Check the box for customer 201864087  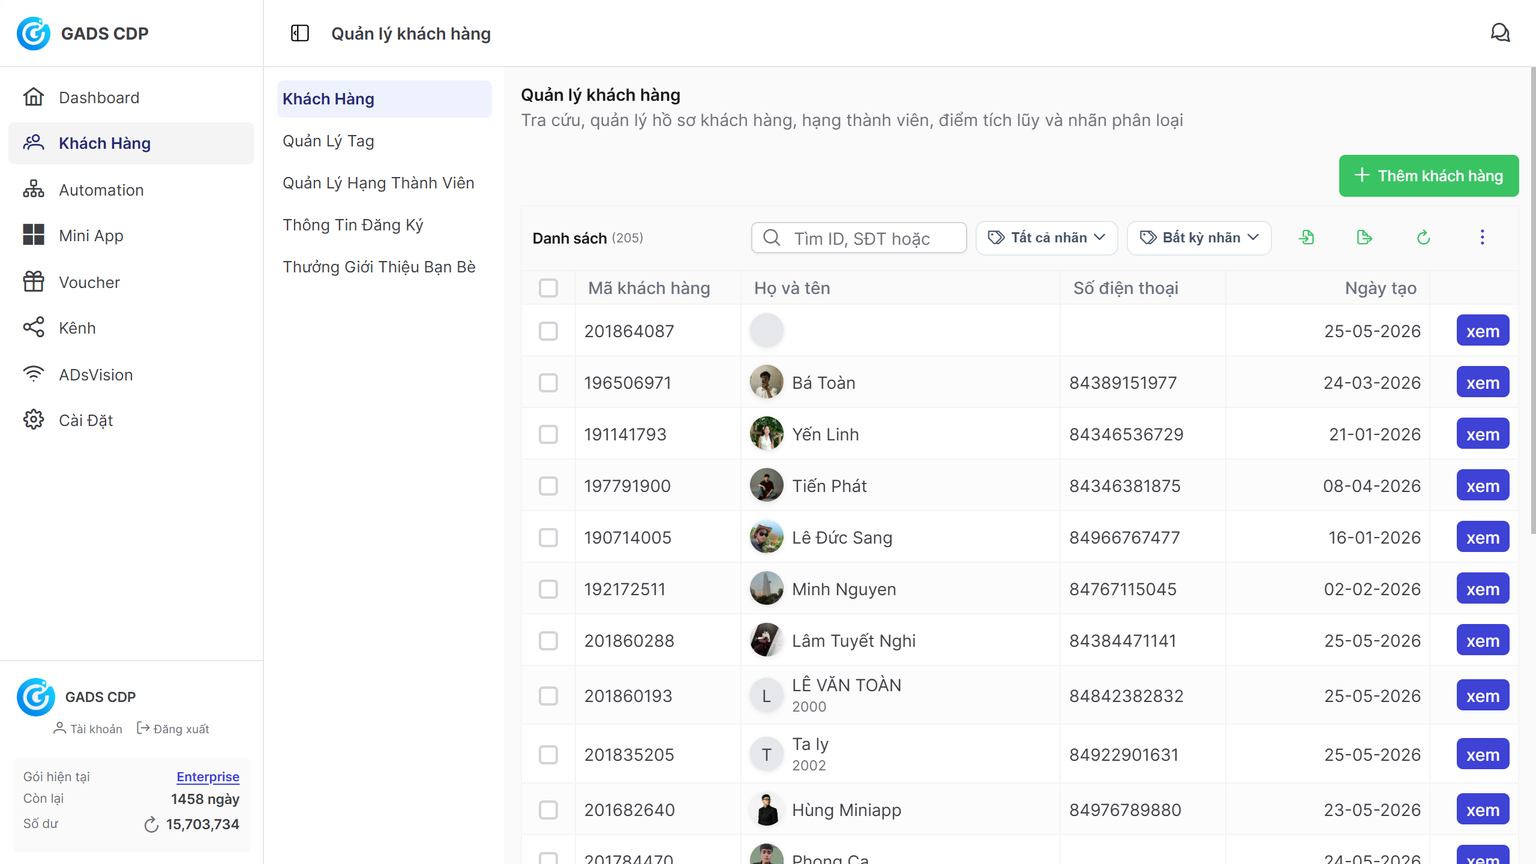[x=548, y=331]
